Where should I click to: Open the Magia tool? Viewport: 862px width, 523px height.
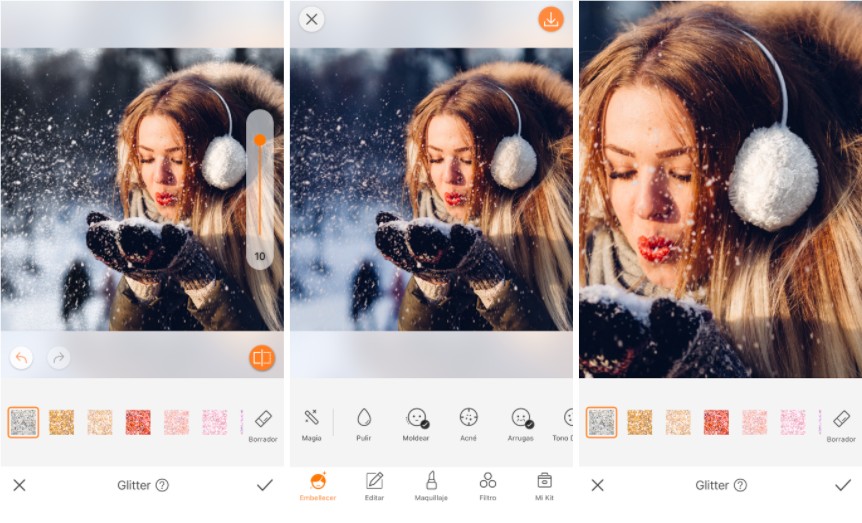tap(311, 425)
